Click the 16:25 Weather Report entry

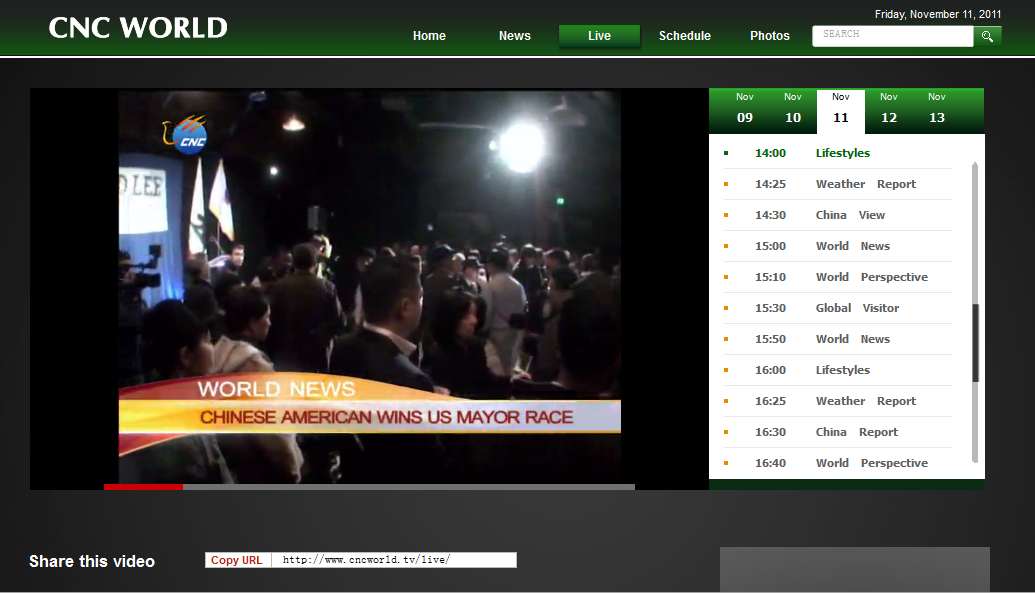(838, 401)
